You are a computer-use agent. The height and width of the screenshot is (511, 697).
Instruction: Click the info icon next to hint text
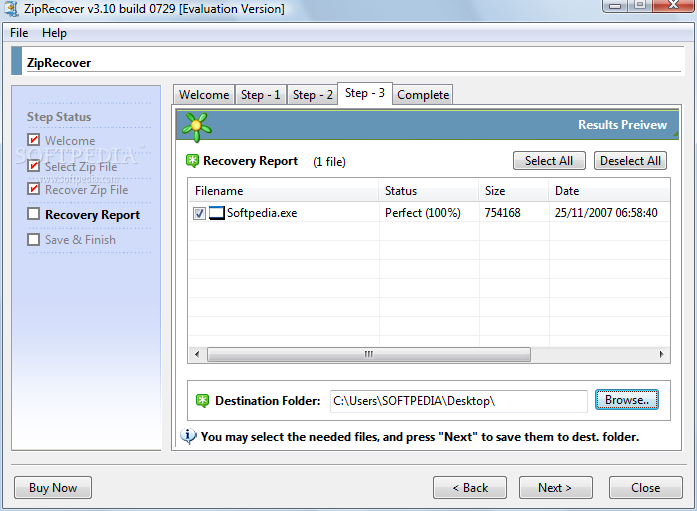point(188,436)
